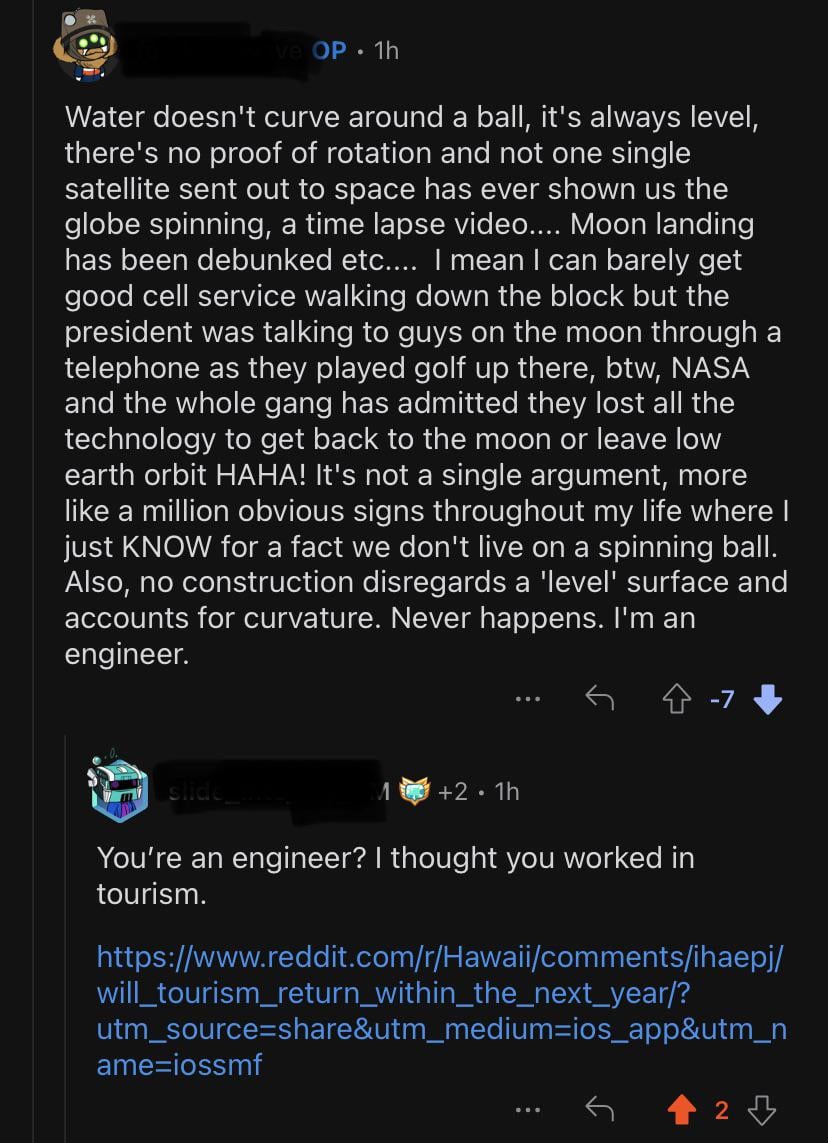Tap the OP comment's 1h timestamp
This screenshot has width=828, height=1143.
(x=386, y=50)
